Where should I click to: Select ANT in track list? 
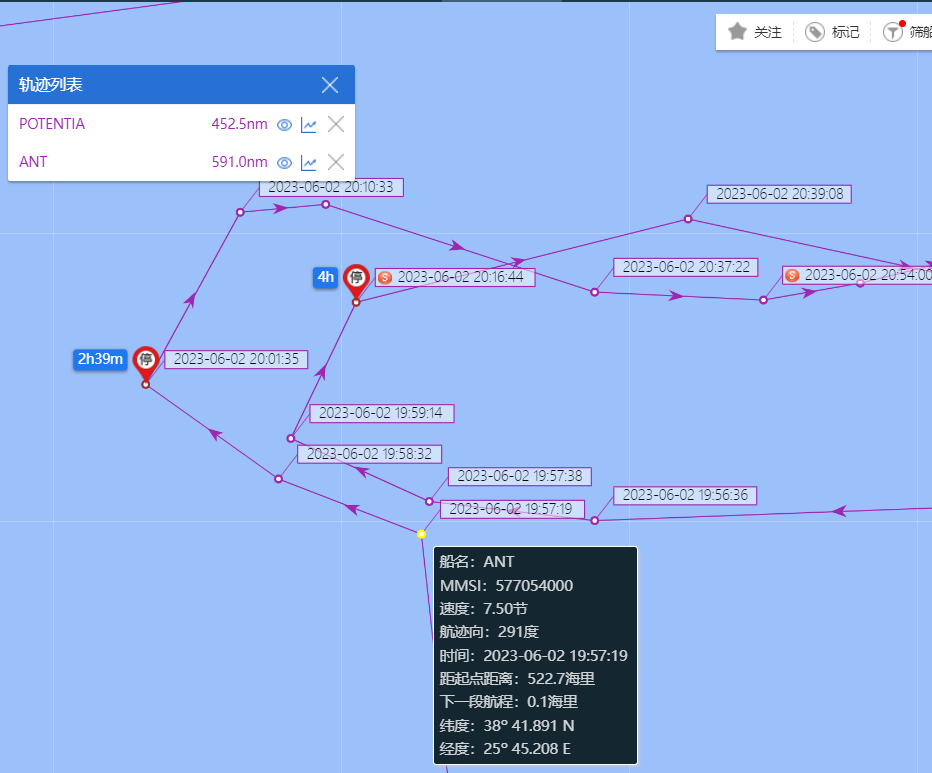[33, 162]
